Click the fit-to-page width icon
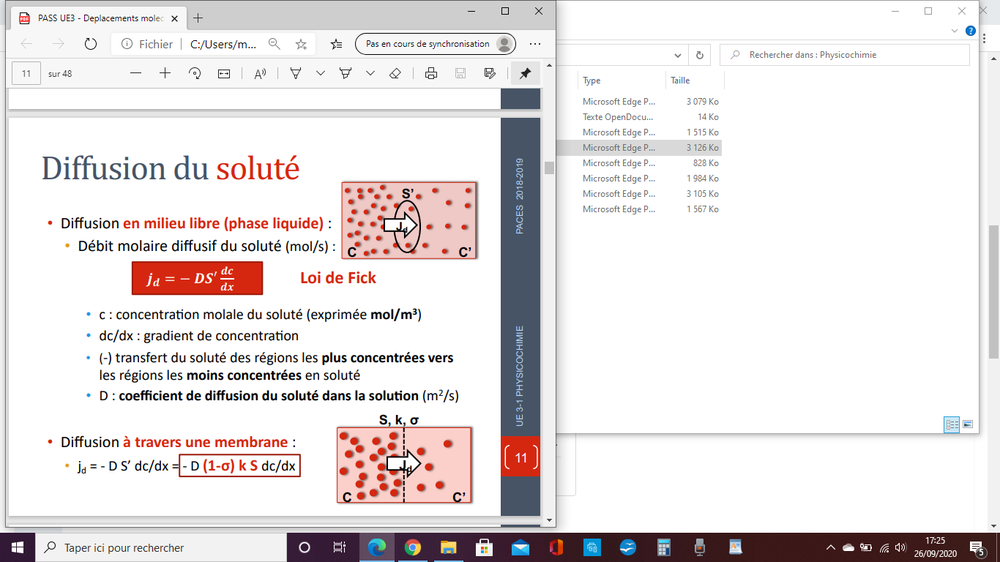This screenshot has width=1000, height=562. pos(224,73)
